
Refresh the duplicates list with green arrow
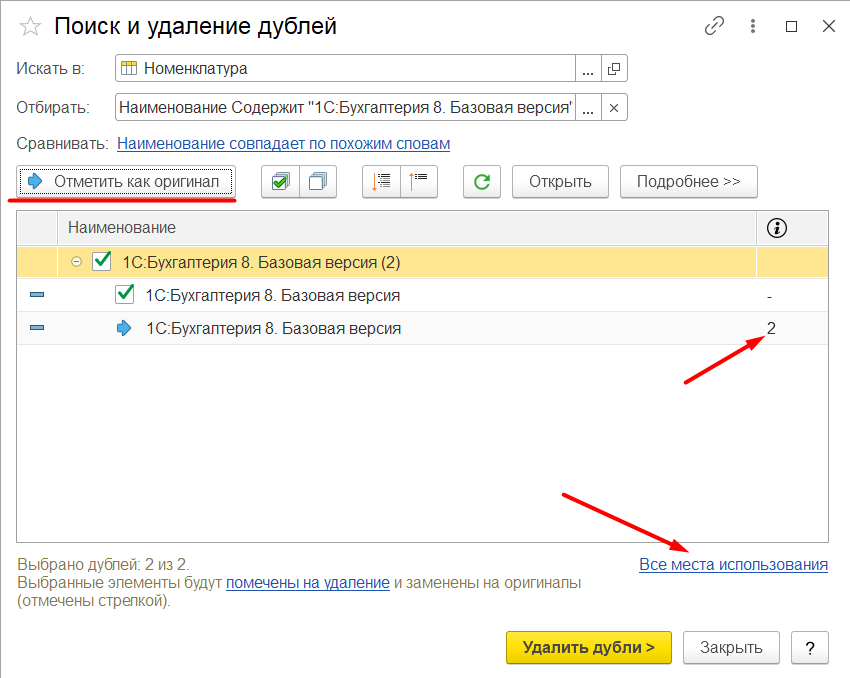pos(482,182)
